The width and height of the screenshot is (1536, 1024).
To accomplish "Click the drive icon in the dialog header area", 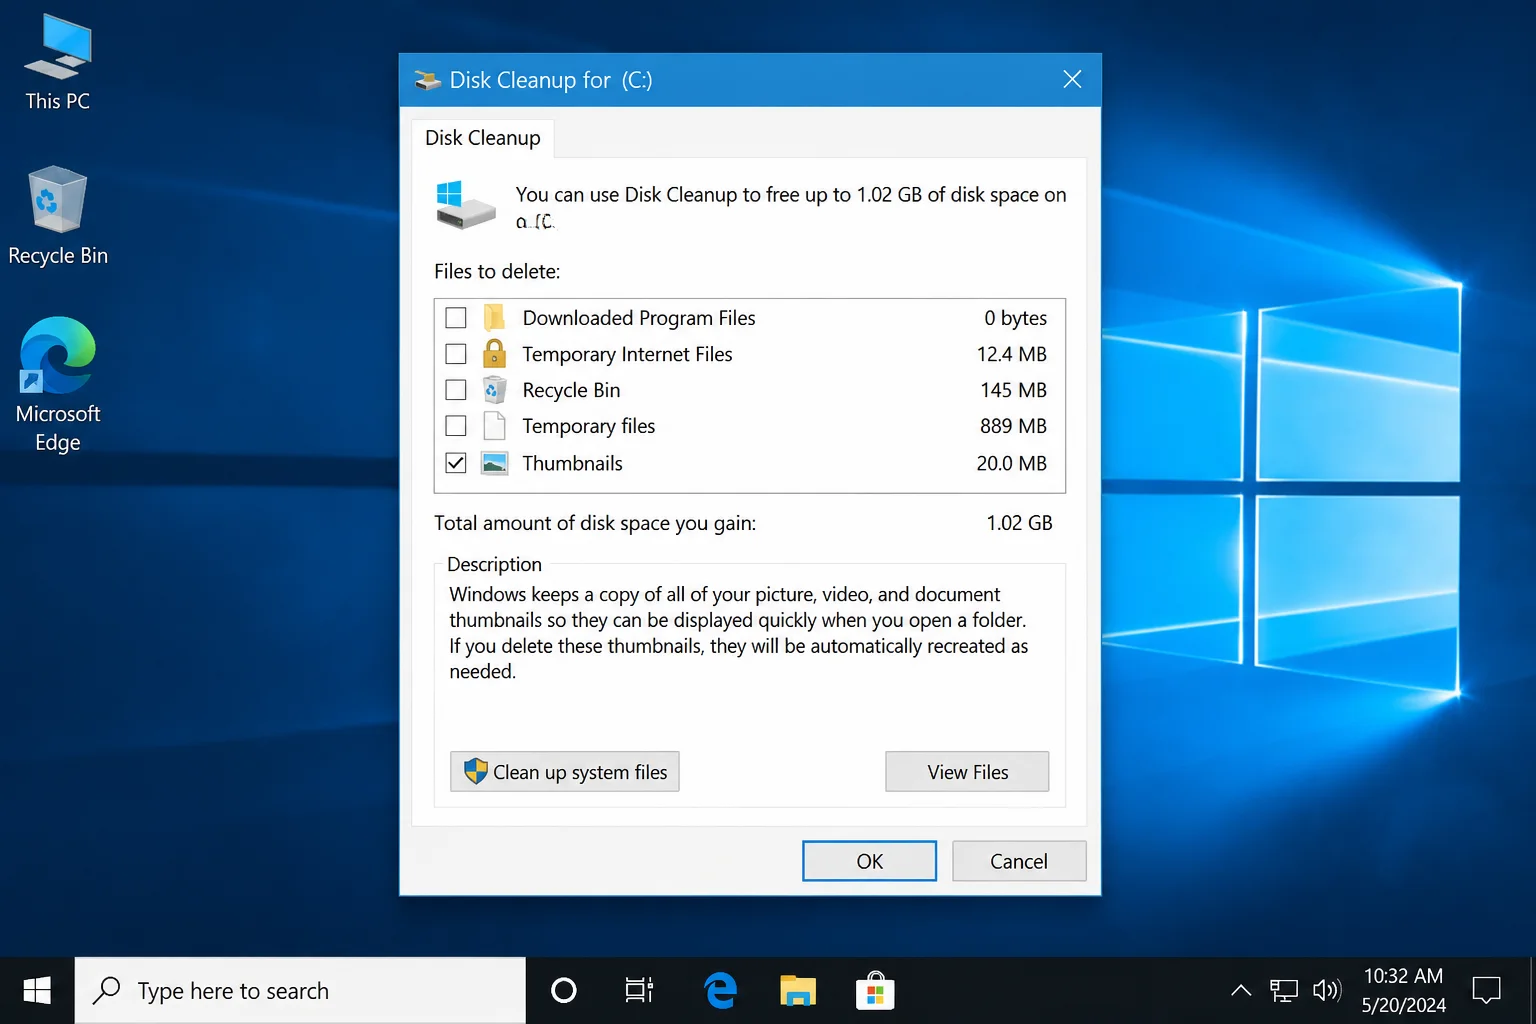I will [465, 205].
